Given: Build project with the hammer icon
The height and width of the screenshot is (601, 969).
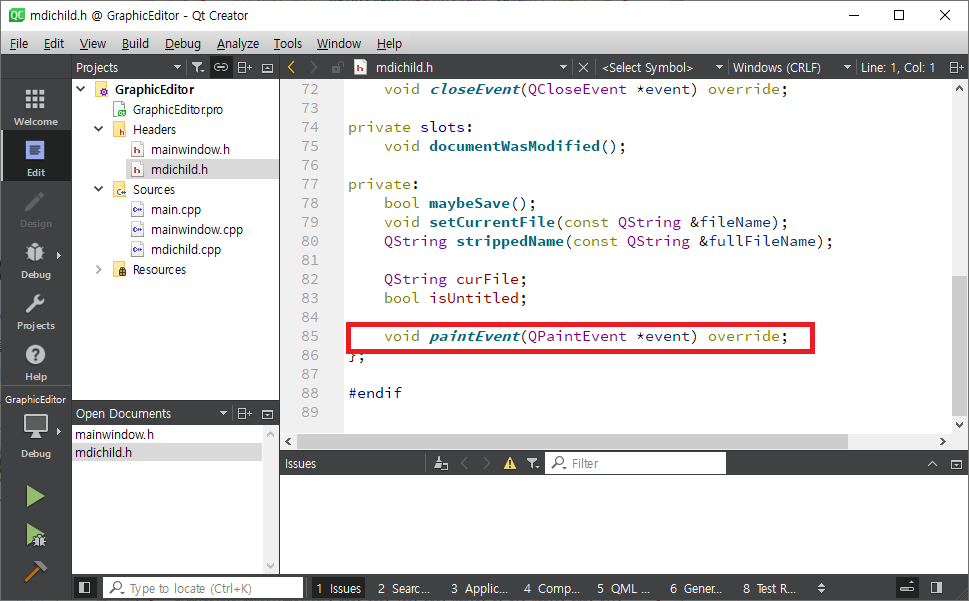Looking at the screenshot, I should tap(35, 571).
